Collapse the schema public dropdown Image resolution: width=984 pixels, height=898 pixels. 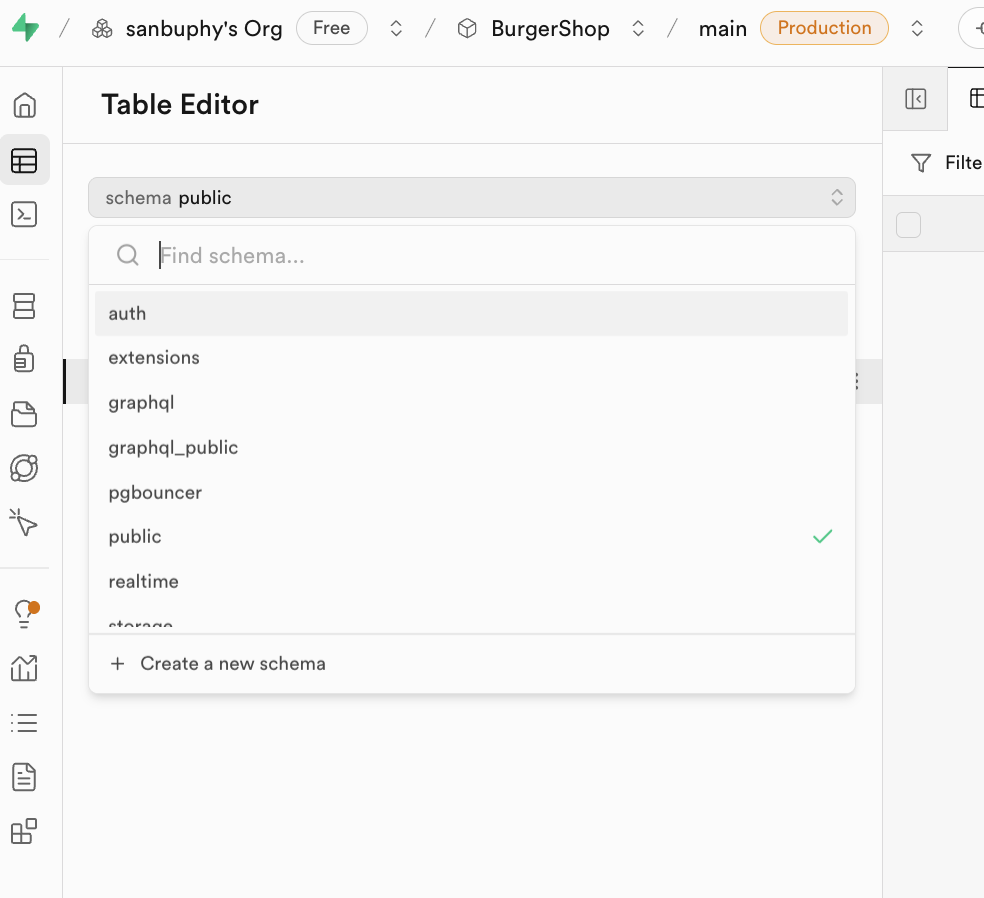coord(471,198)
